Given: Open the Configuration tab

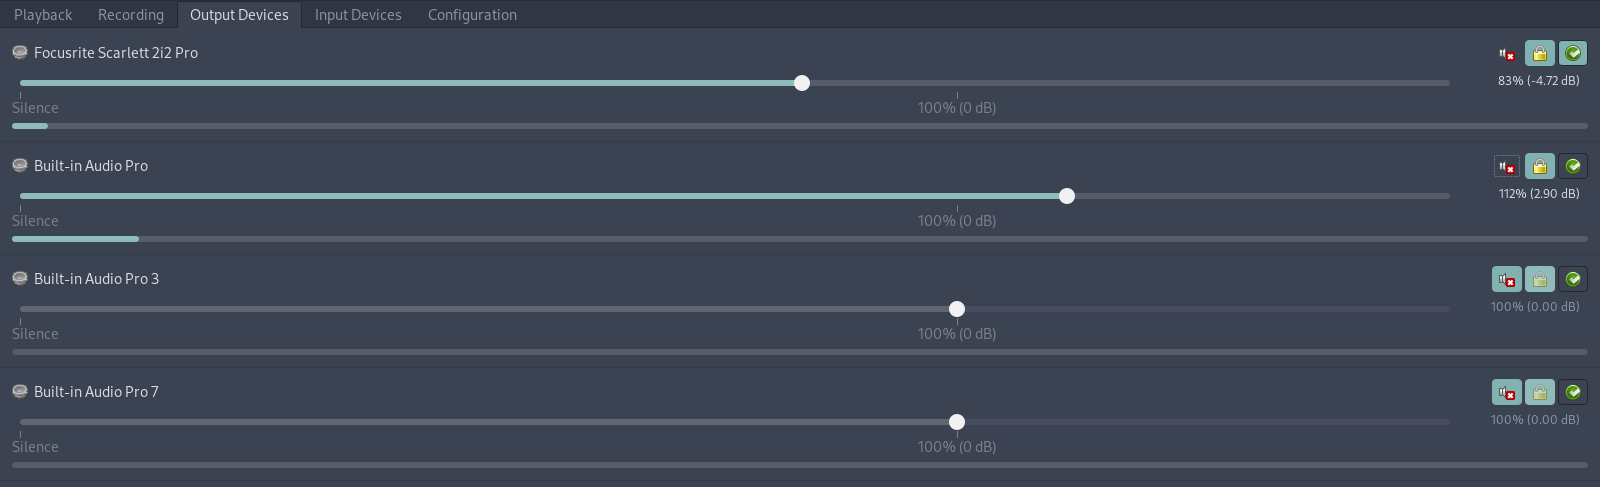Looking at the screenshot, I should (x=472, y=15).
